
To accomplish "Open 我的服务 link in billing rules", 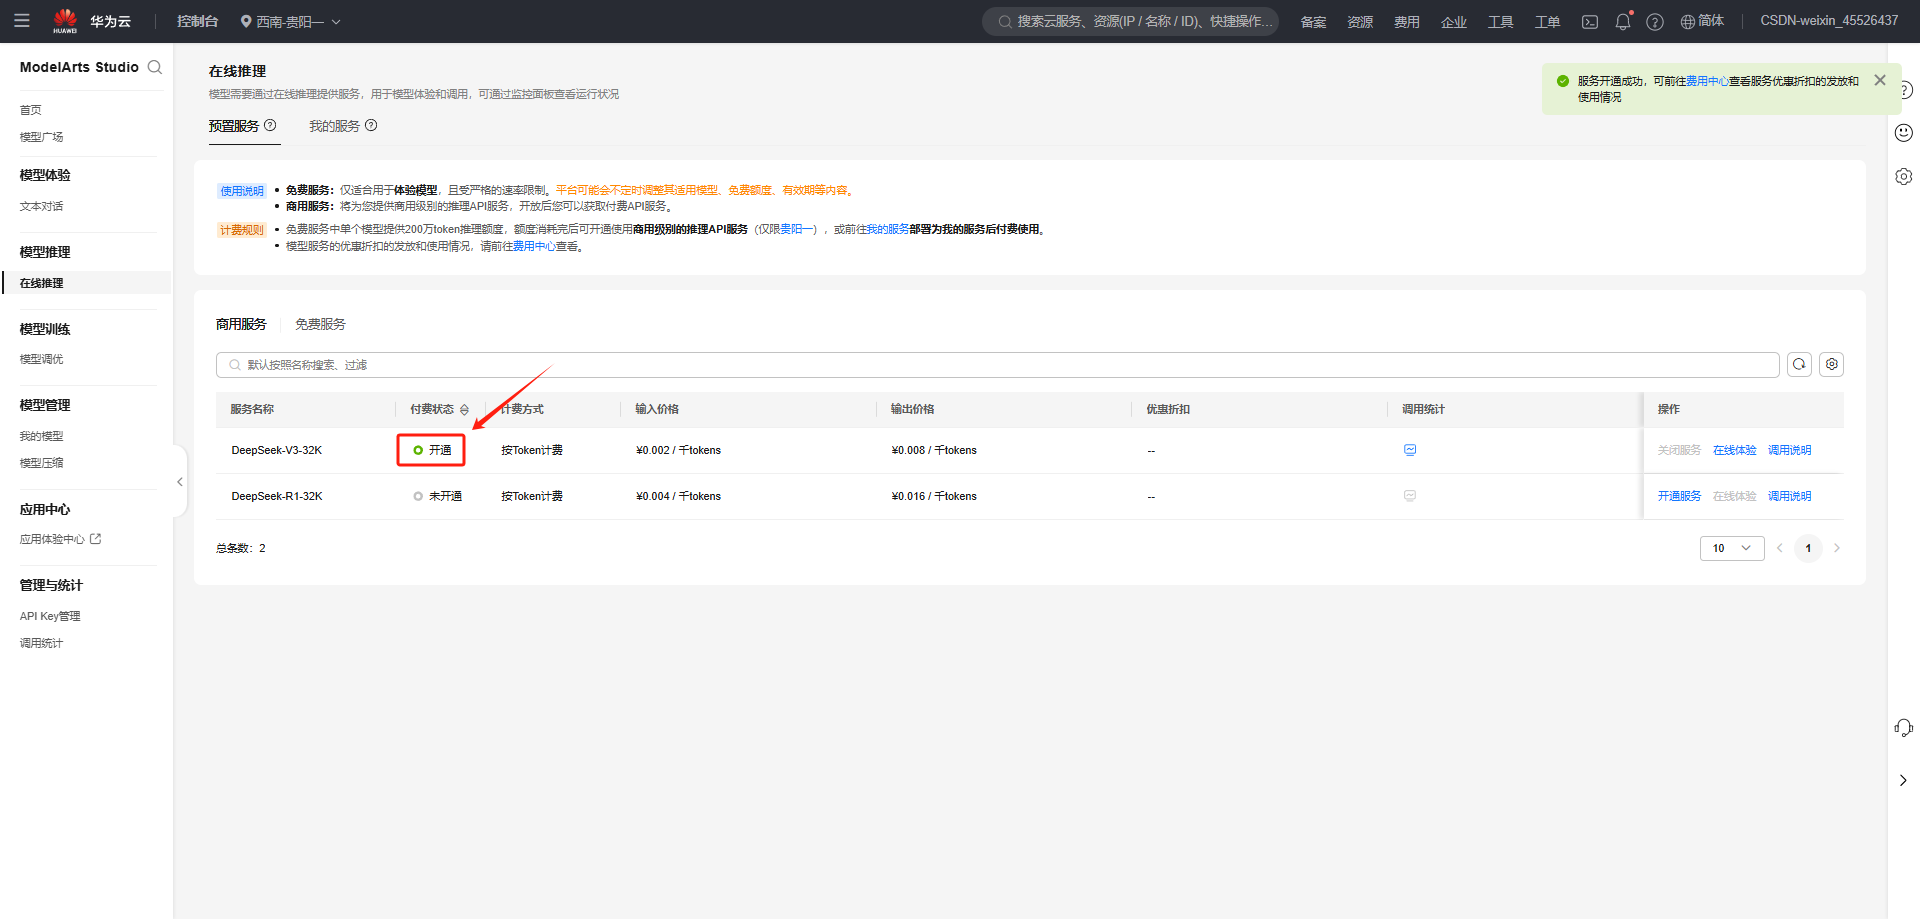I will (888, 229).
